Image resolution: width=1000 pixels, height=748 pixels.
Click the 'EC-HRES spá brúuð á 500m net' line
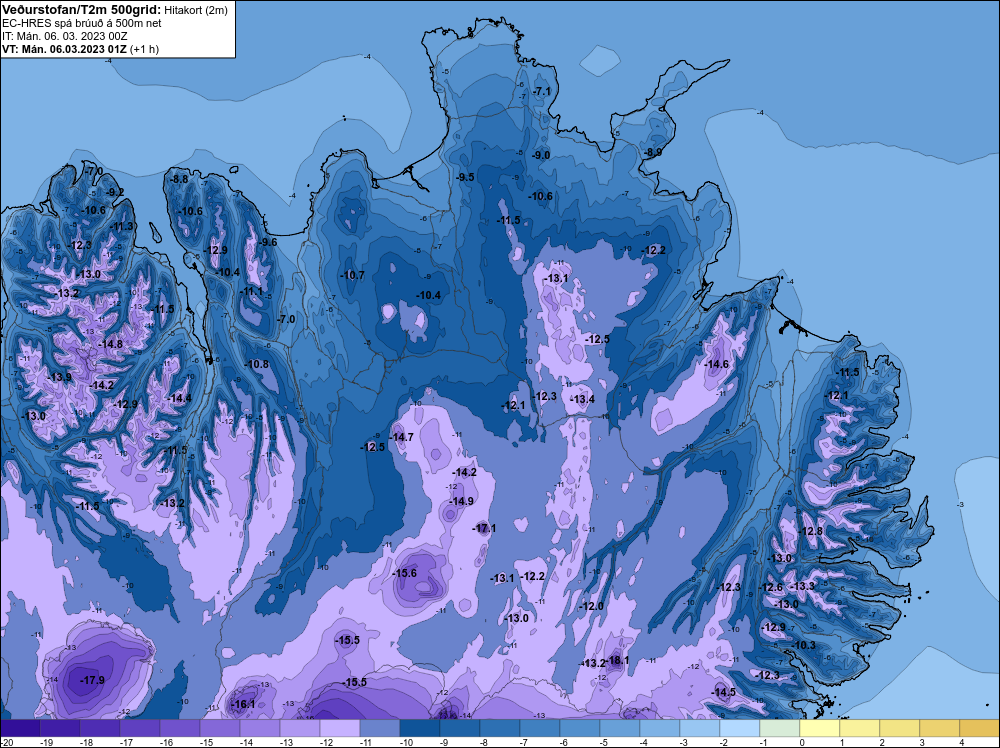pyautogui.click(x=82, y=23)
